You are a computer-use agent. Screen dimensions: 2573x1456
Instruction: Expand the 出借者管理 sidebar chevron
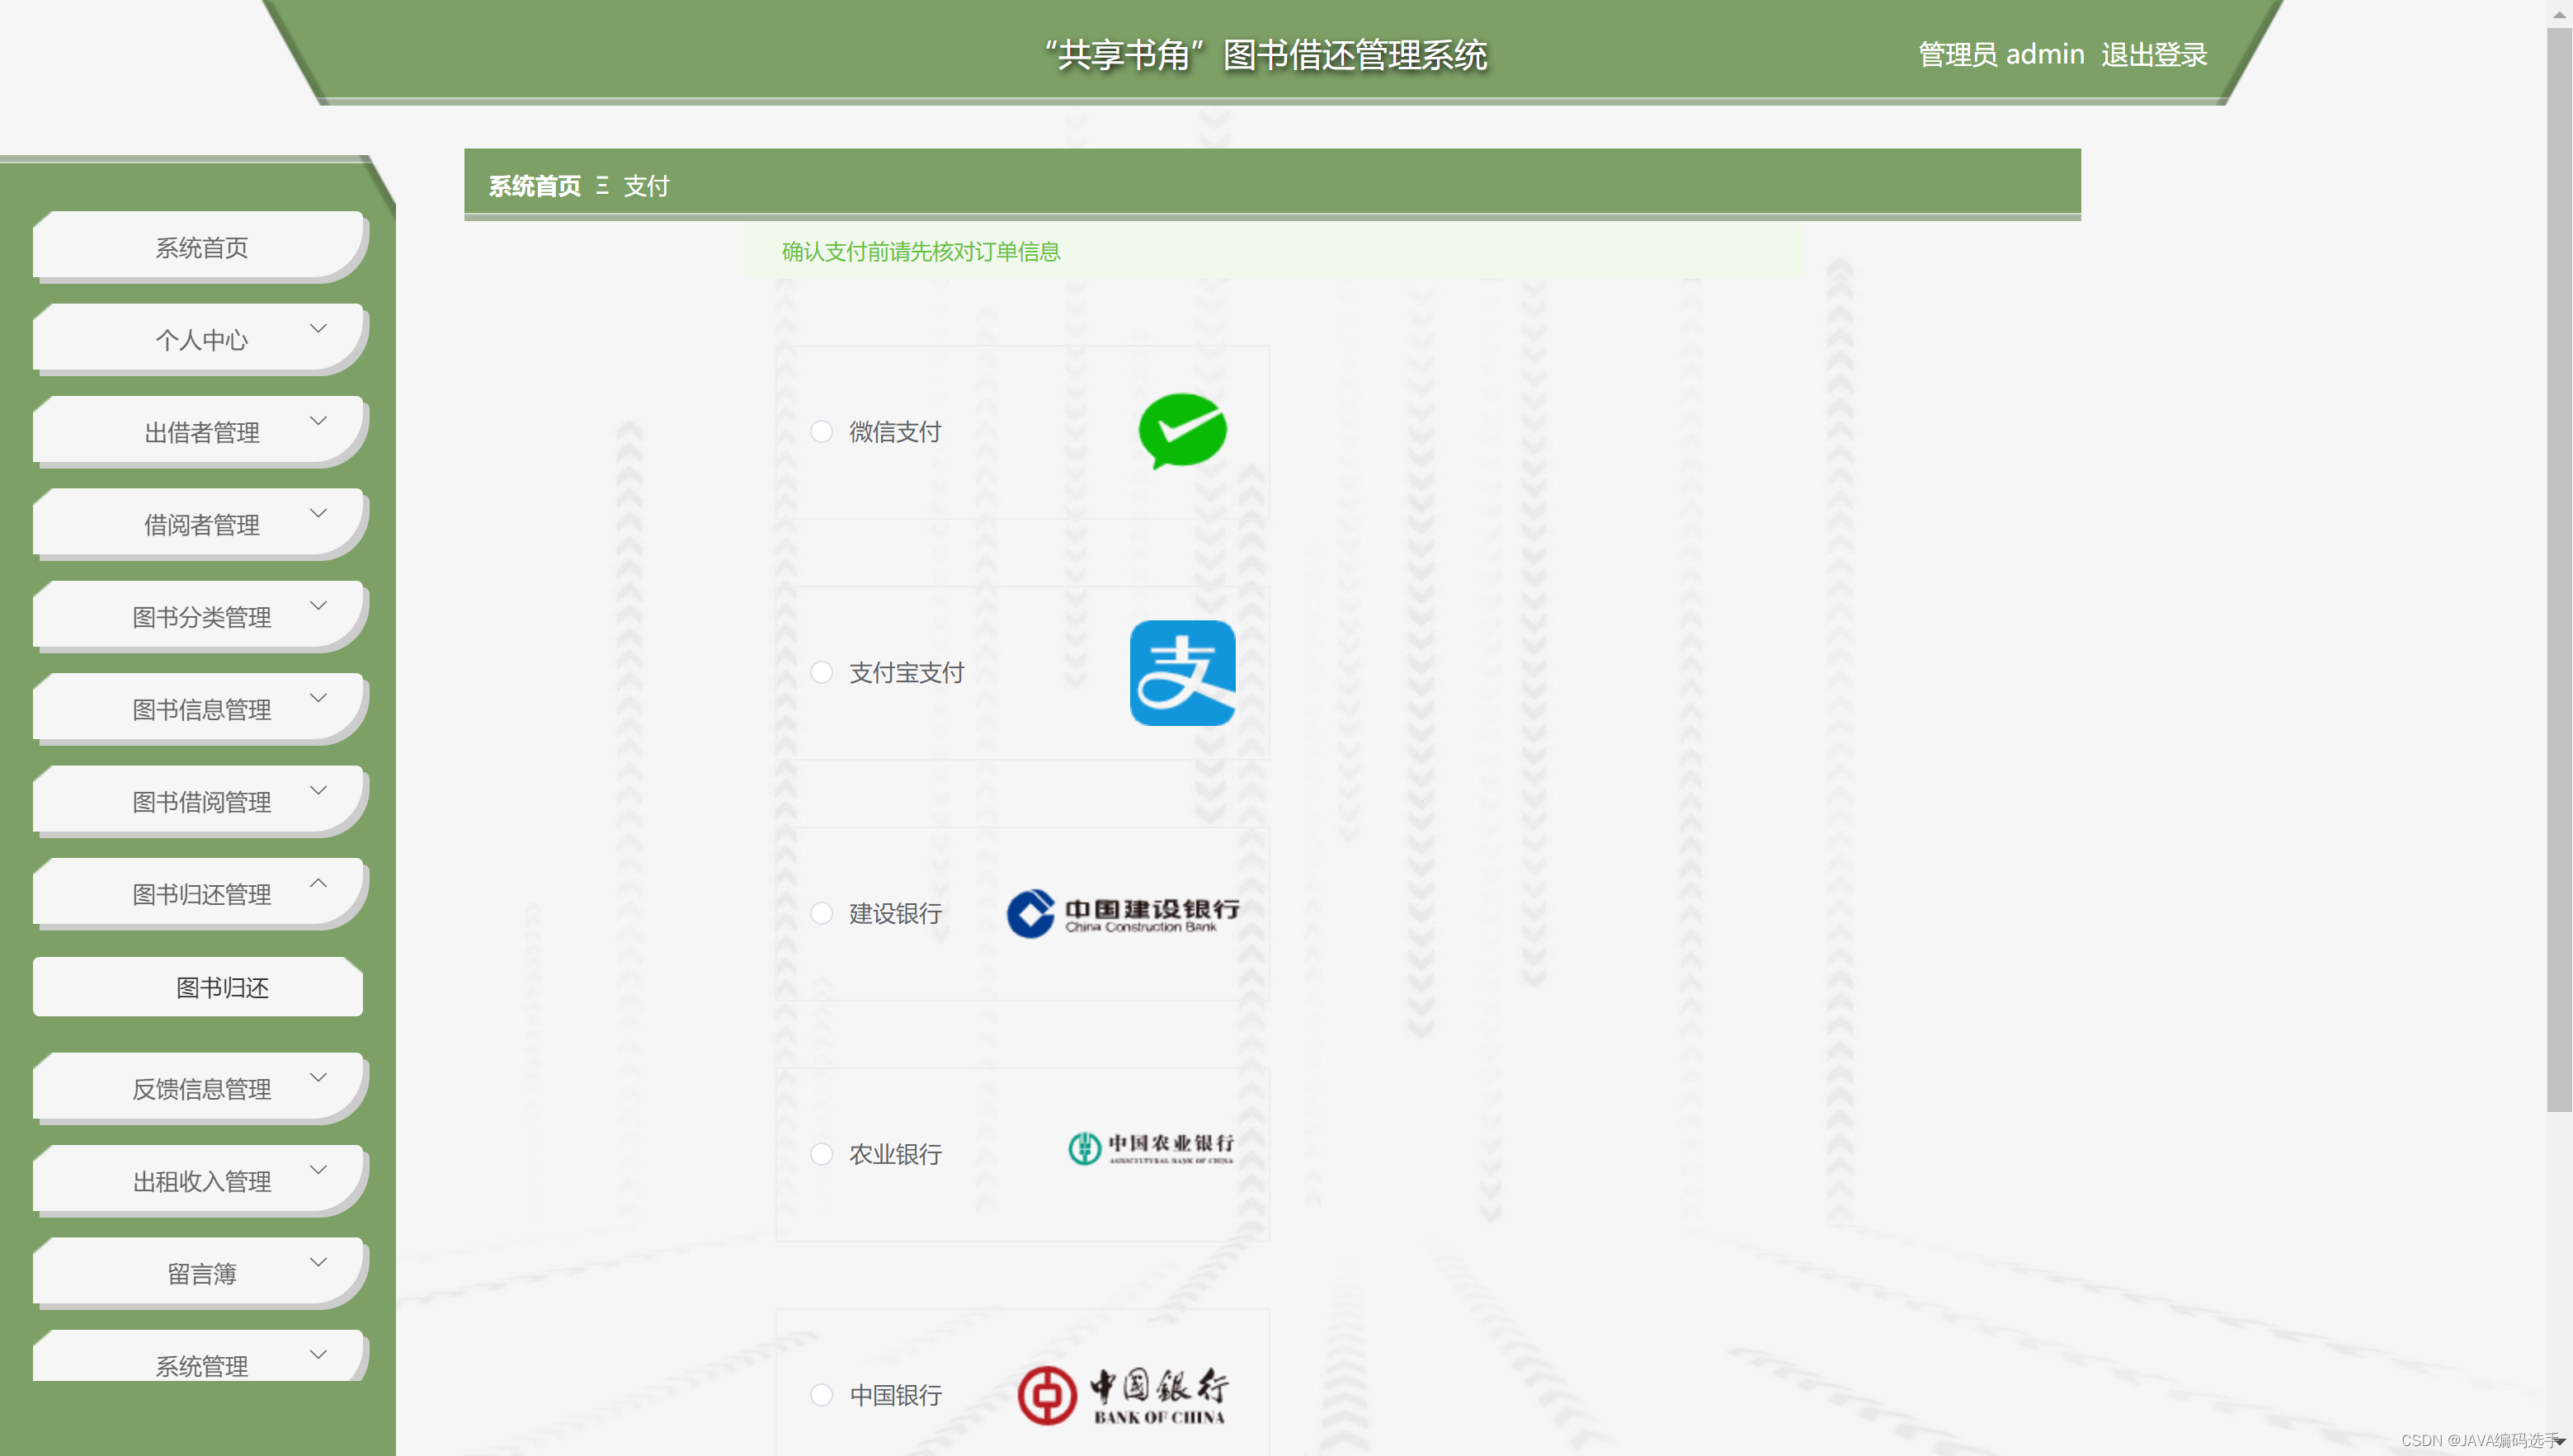pos(318,421)
